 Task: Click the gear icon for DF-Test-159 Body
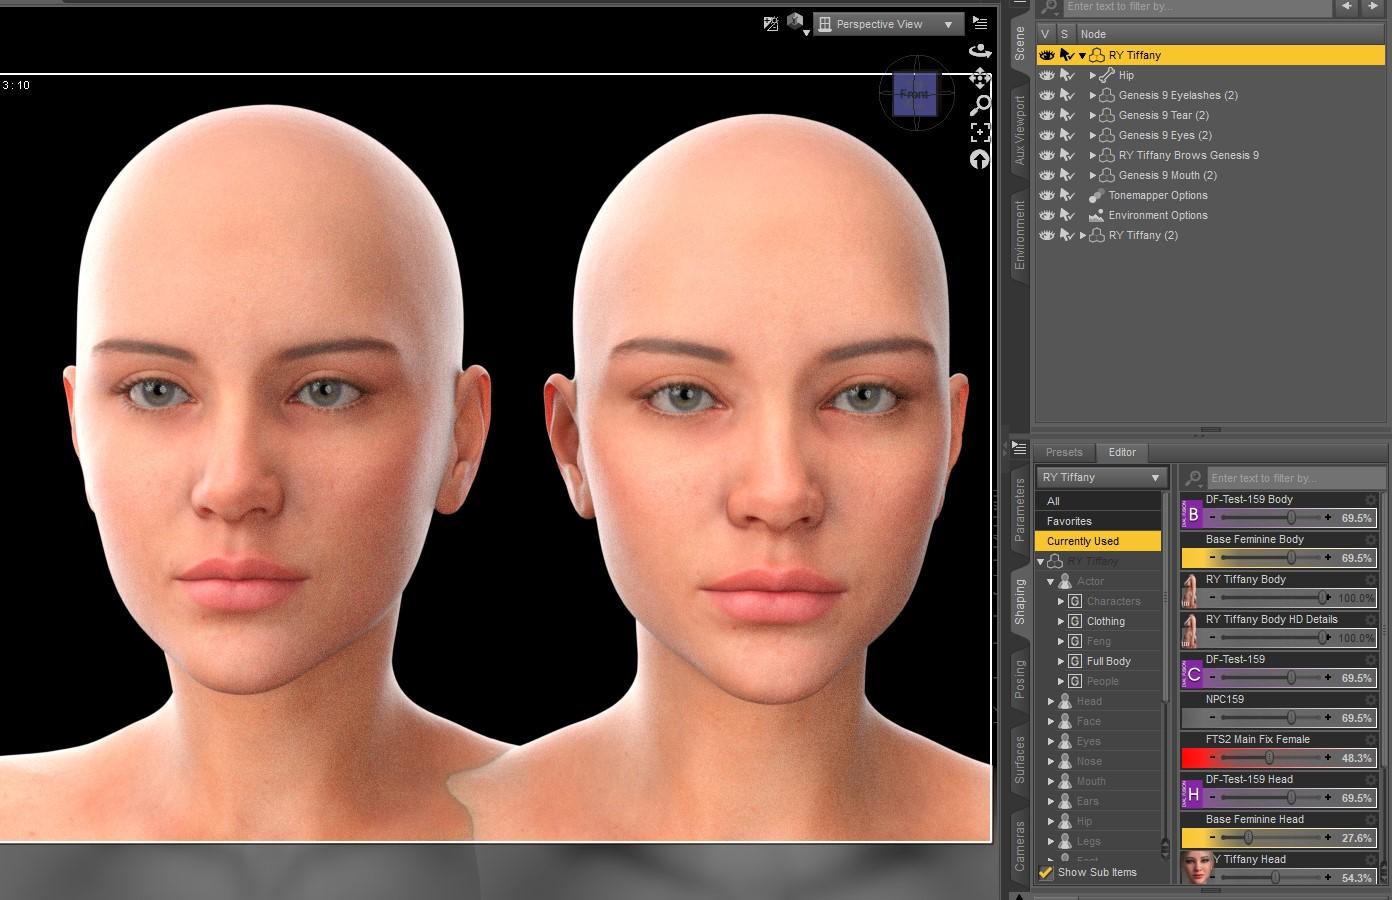click(x=1371, y=499)
